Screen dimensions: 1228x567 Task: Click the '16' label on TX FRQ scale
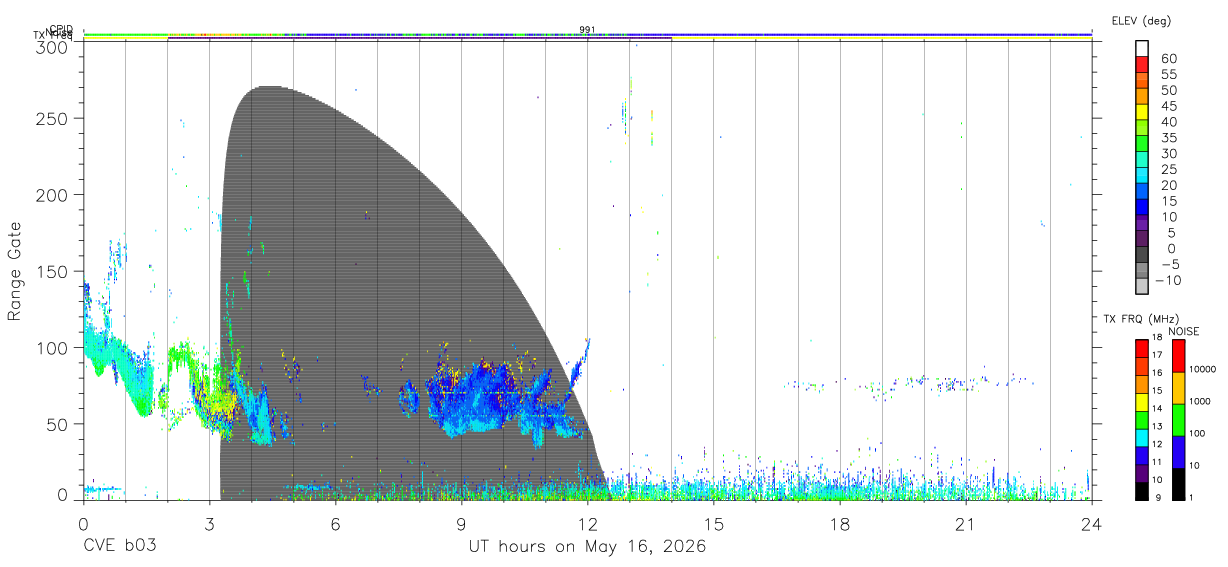pyautogui.click(x=1157, y=373)
